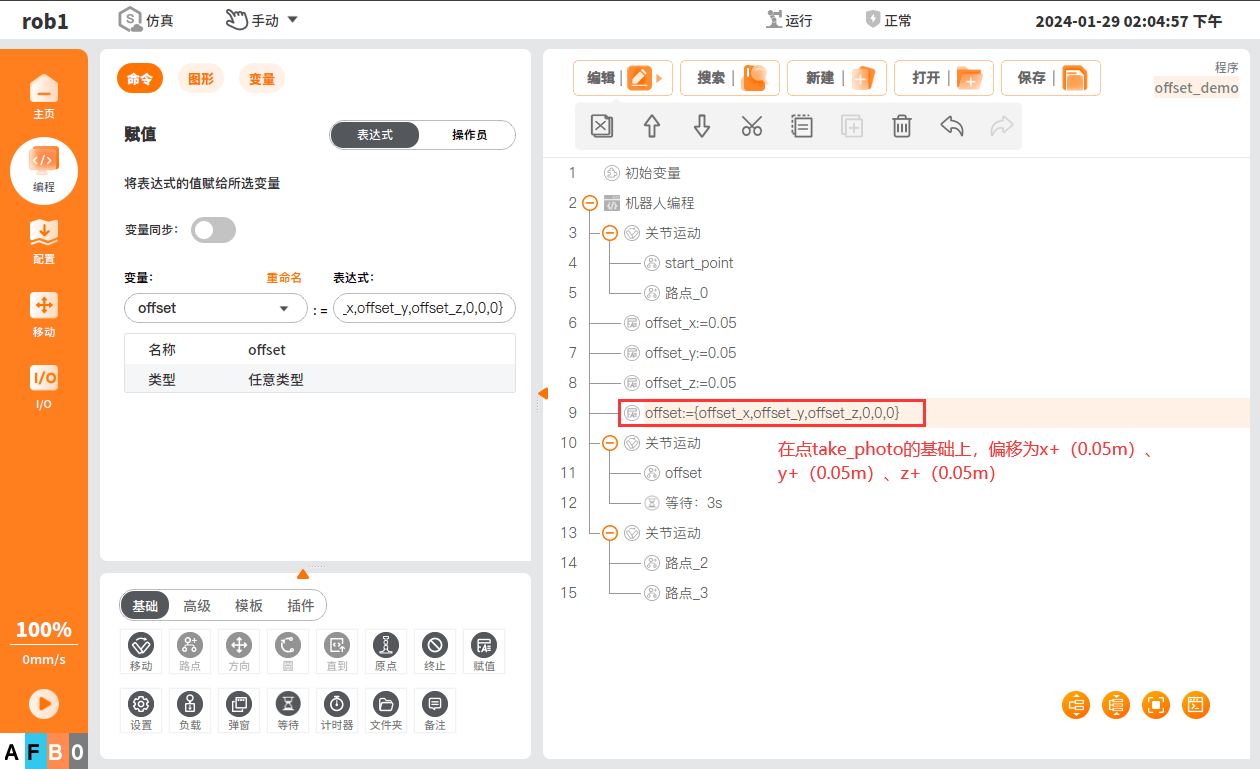Click the expression input field
Image resolution: width=1260 pixels, height=769 pixels.
(x=425, y=308)
